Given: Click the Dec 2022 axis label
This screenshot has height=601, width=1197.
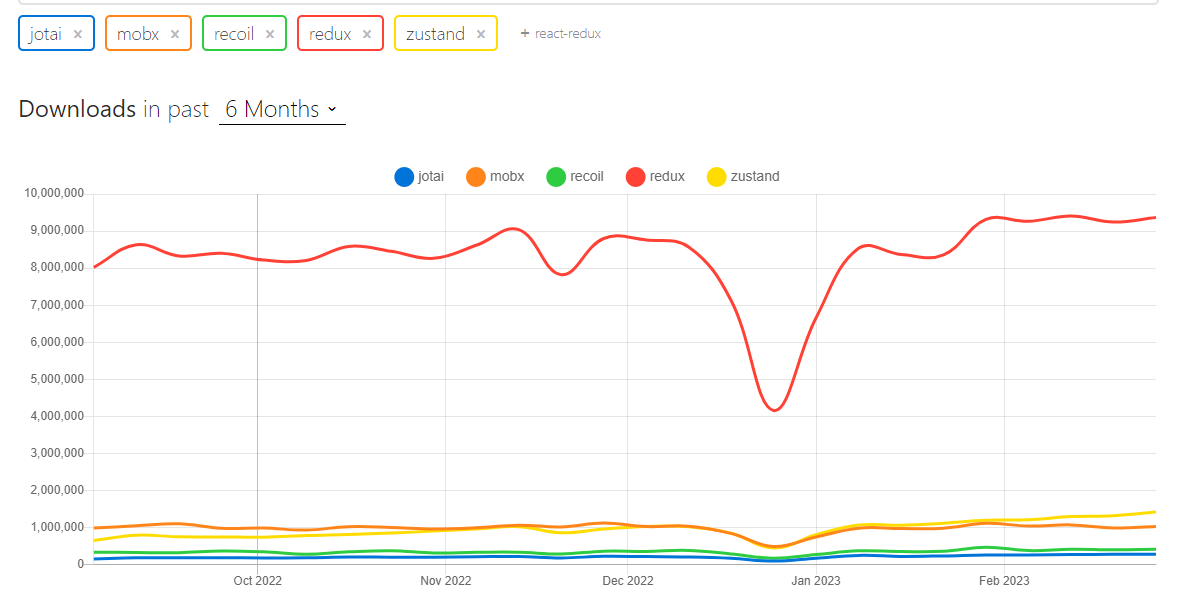Looking at the screenshot, I should (628, 581).
